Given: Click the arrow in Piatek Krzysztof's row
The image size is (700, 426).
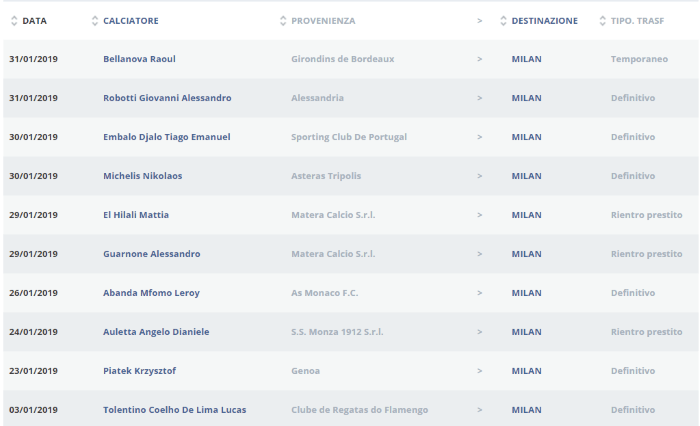Looking at the screenshot, I should pos(480,371).
